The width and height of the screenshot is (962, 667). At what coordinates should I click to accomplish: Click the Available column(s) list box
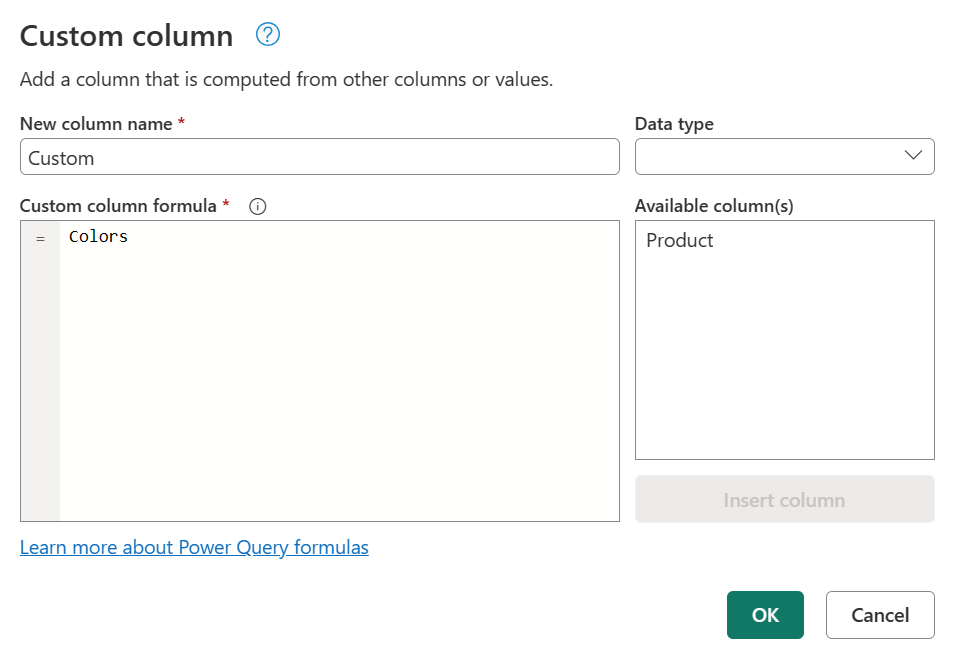[x=784, y=340]
